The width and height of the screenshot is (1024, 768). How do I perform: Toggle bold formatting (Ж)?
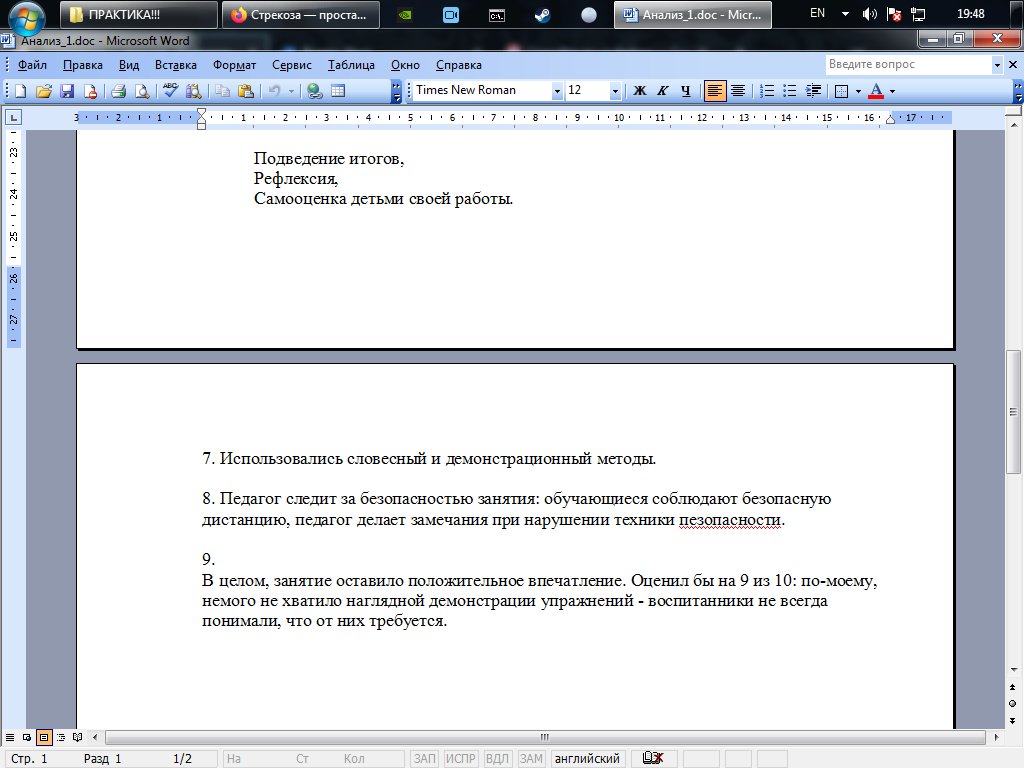(640, 91)
